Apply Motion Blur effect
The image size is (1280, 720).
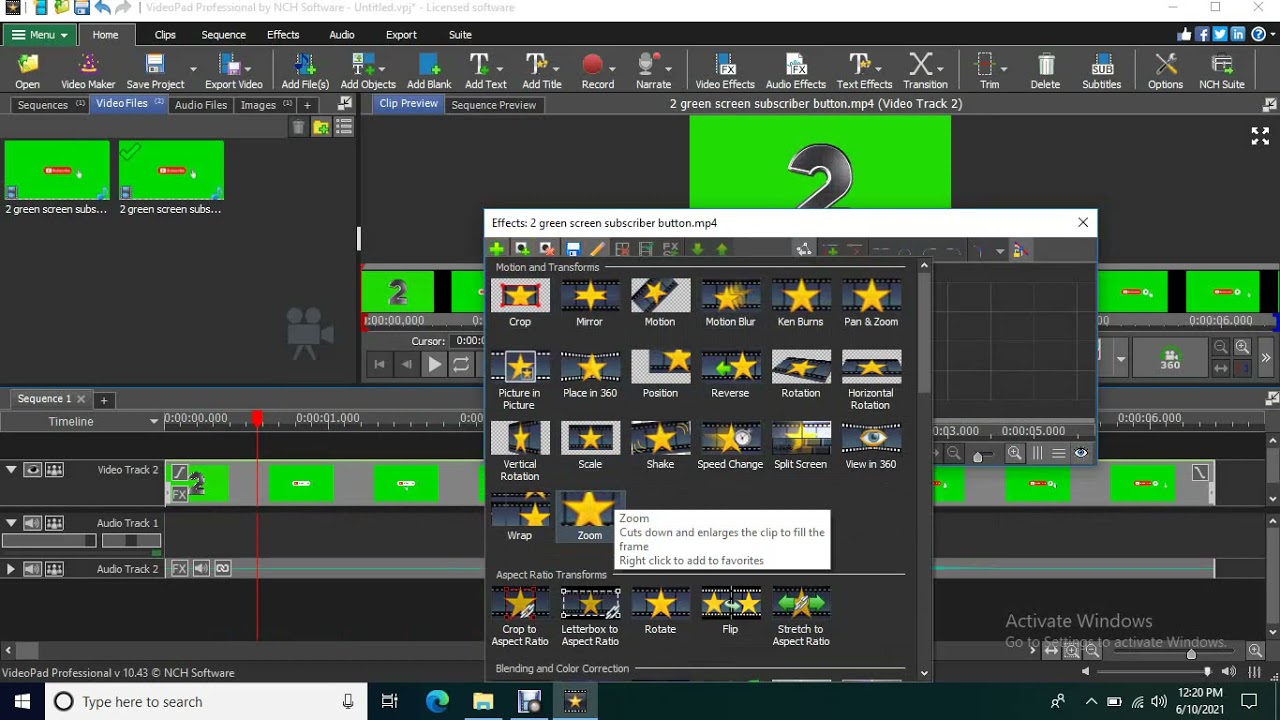pyautogui.click(x=730, y=303)
